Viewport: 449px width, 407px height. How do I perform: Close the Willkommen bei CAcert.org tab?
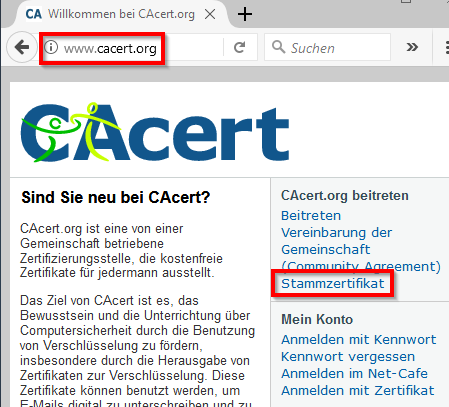[210, 14]
